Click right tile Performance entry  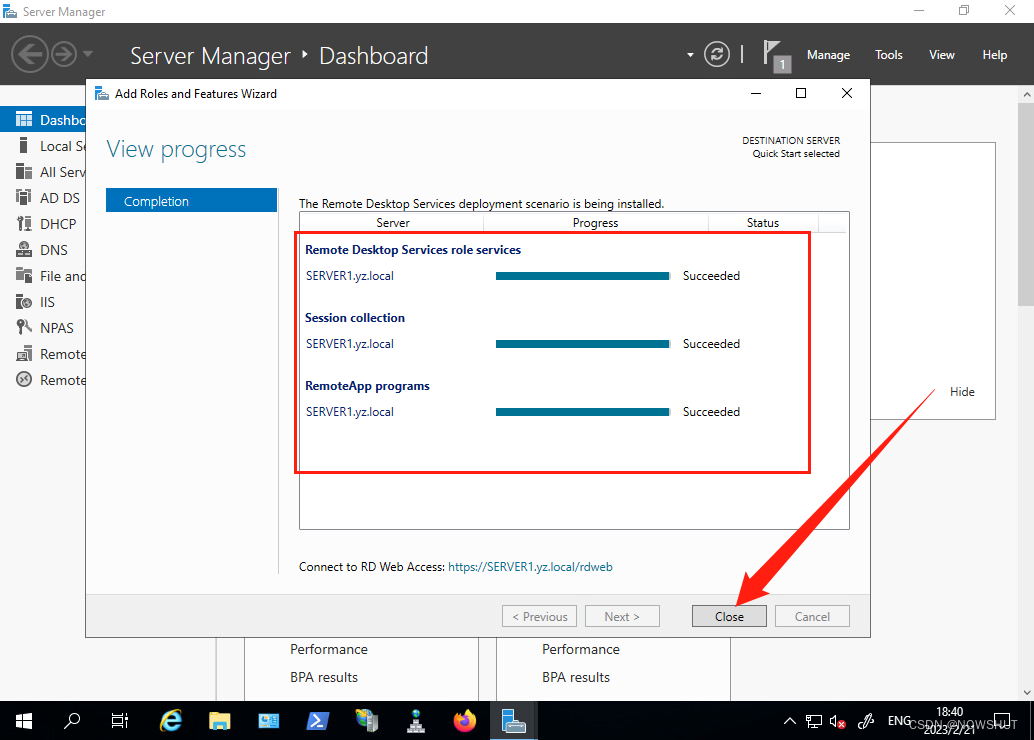coord(581,649)
